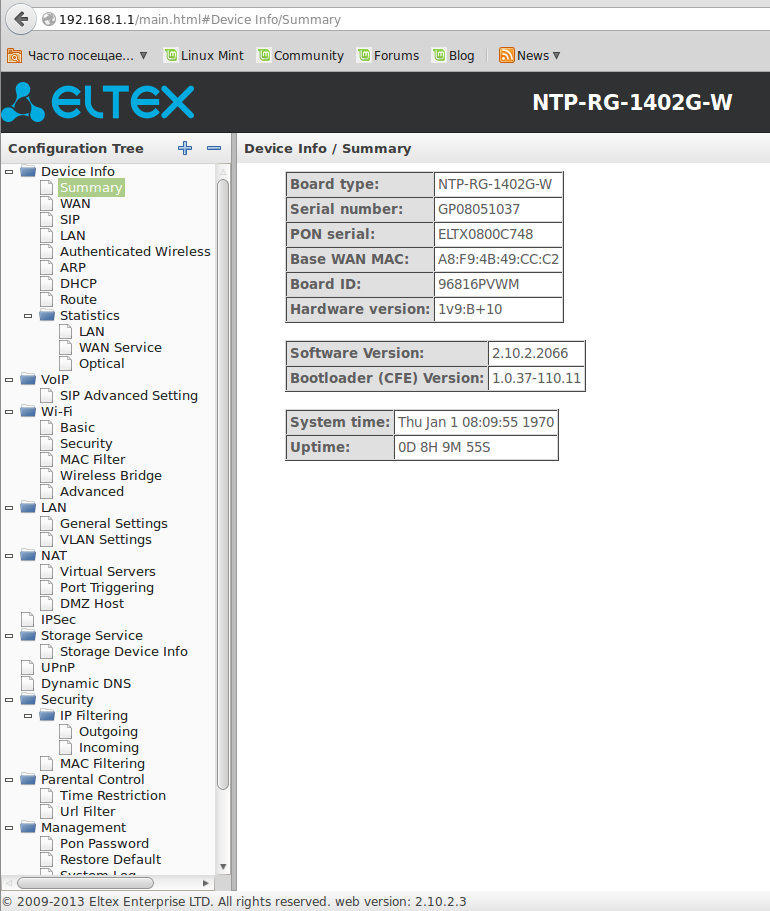Open Virtual Servers page
770x911 pixels.
108,571
